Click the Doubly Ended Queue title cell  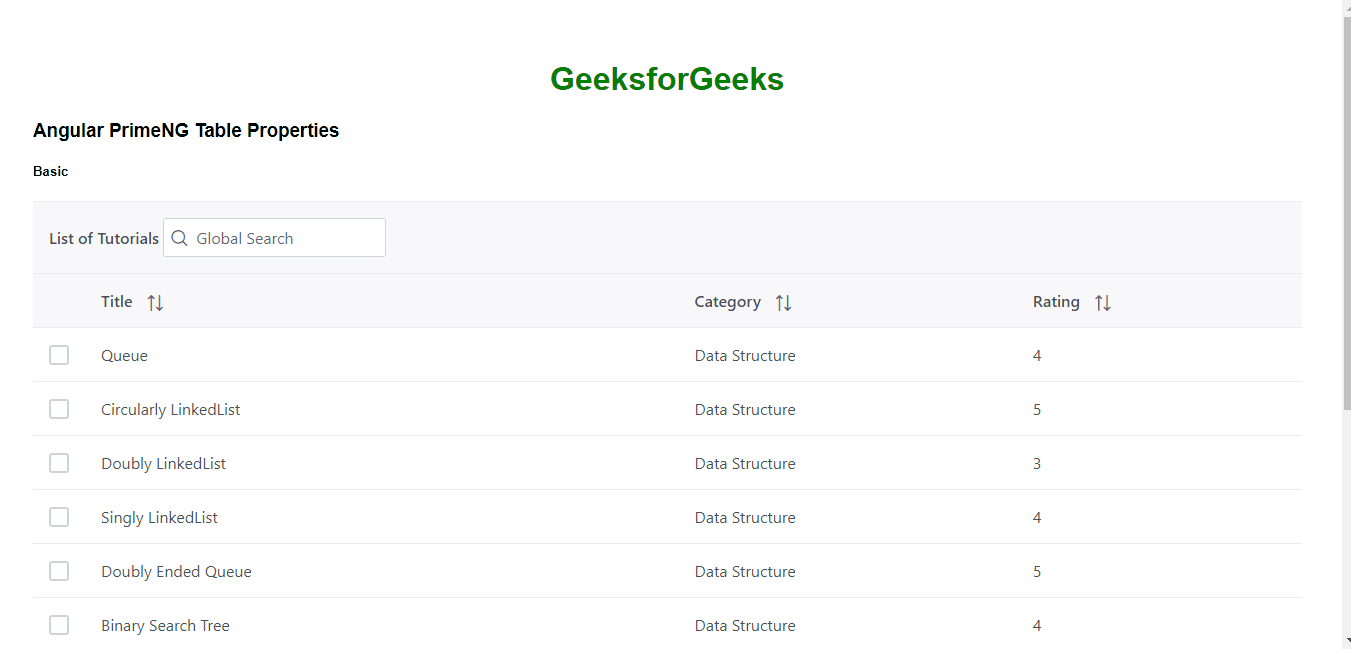tap(176, 571)
